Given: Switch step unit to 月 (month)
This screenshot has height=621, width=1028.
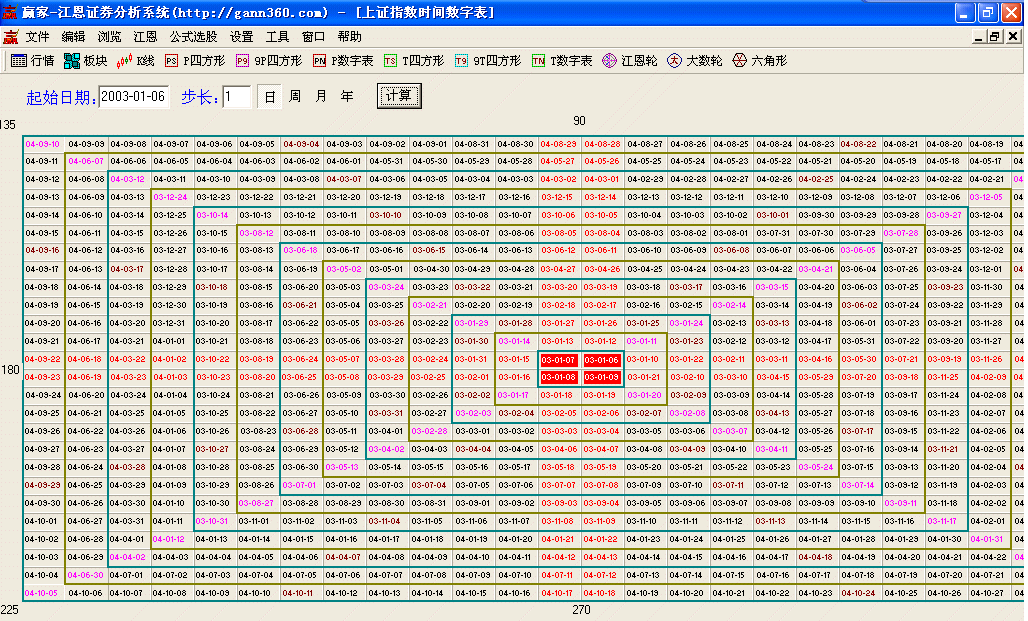Looking at the screenshot, I should point(321,97).
